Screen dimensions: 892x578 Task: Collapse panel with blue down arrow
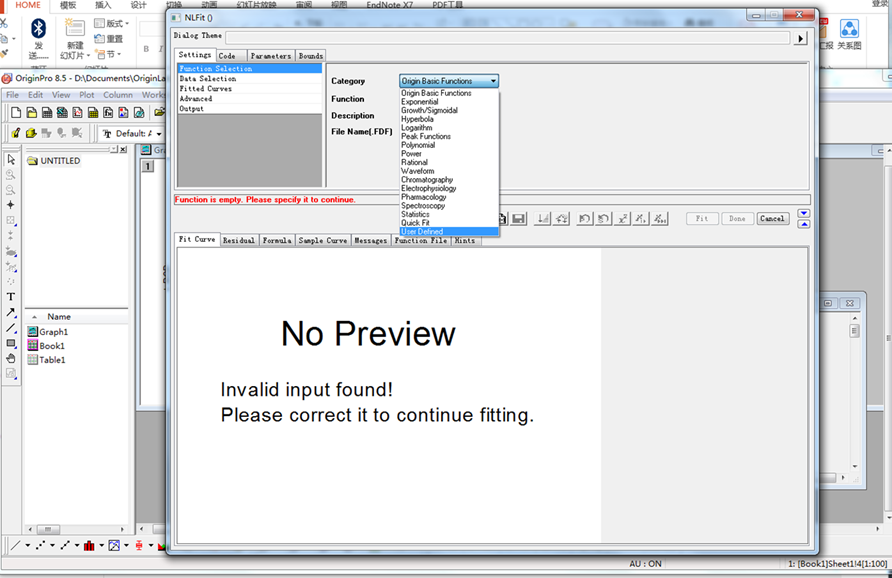(804, 213)
